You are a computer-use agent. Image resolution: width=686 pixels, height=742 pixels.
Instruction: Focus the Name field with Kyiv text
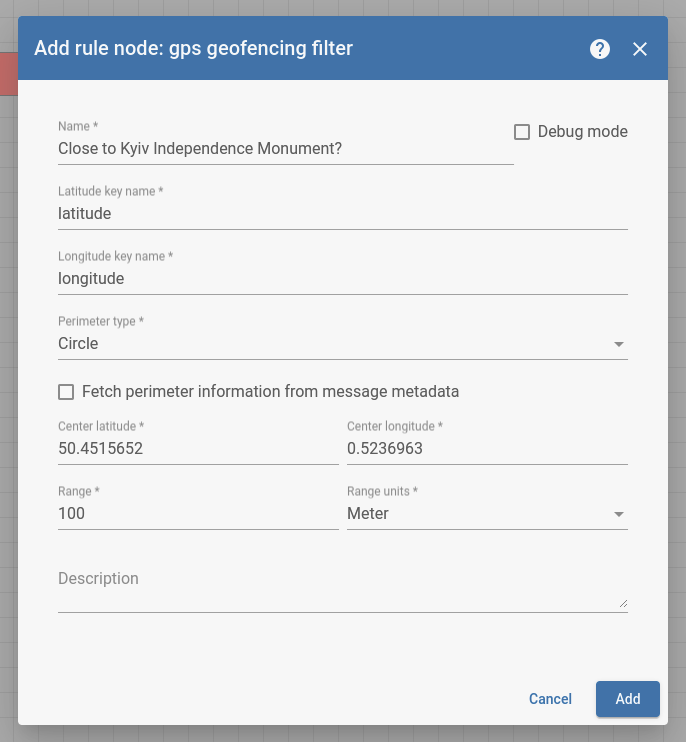(x=286, y=149)
